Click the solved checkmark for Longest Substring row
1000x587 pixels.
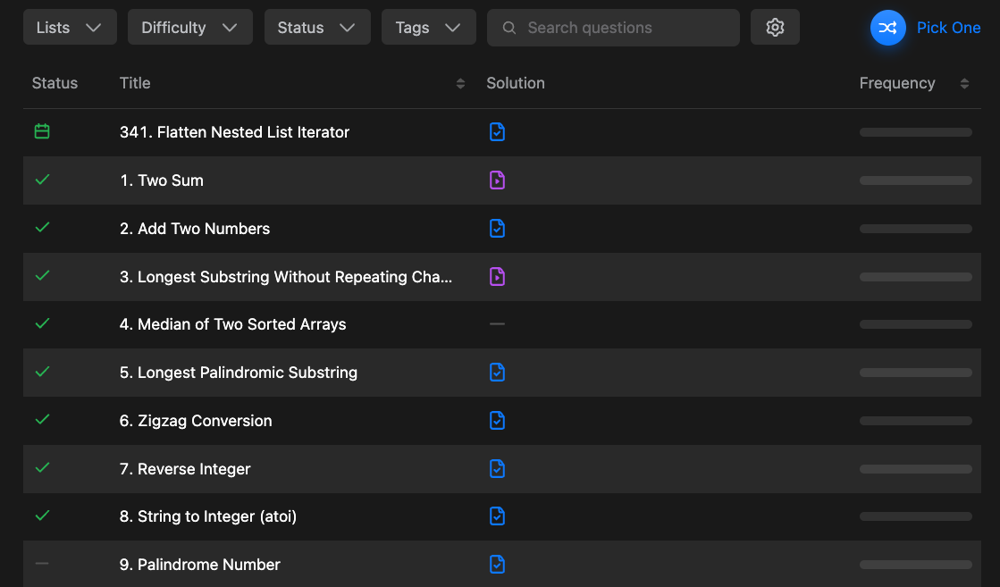(42, 276)
